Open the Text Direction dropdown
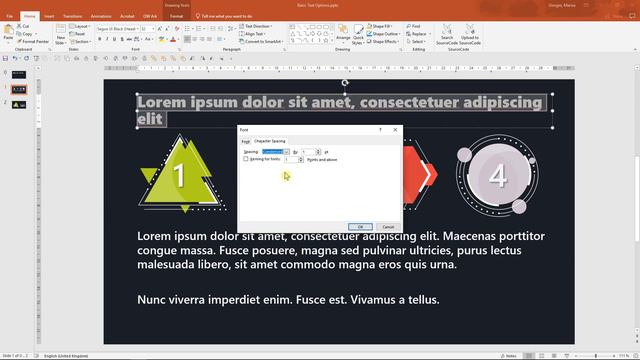This screenshot has width=640, height=360. click(256, 26)
